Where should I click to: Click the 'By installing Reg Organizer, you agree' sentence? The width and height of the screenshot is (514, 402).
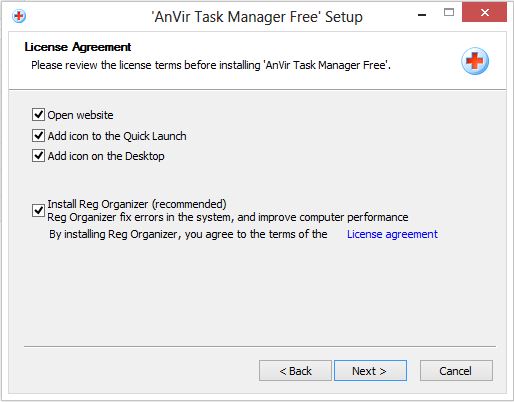click(188, 234)
